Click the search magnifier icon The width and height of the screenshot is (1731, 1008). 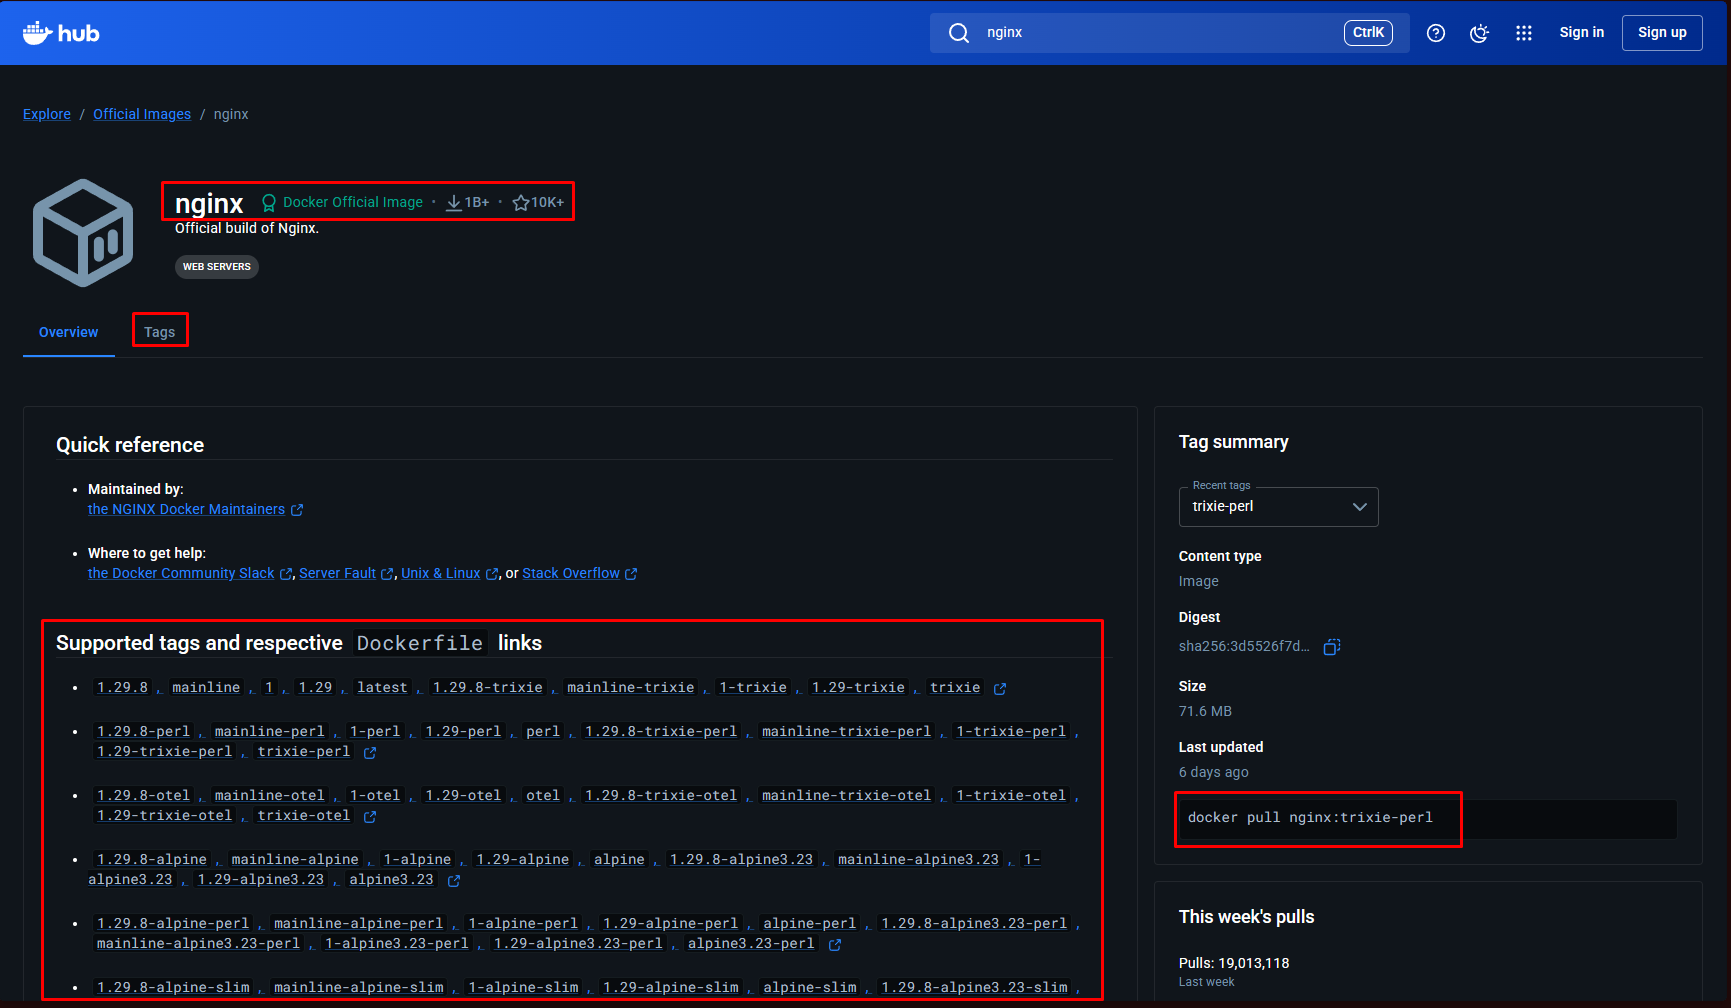coord(958,33)
